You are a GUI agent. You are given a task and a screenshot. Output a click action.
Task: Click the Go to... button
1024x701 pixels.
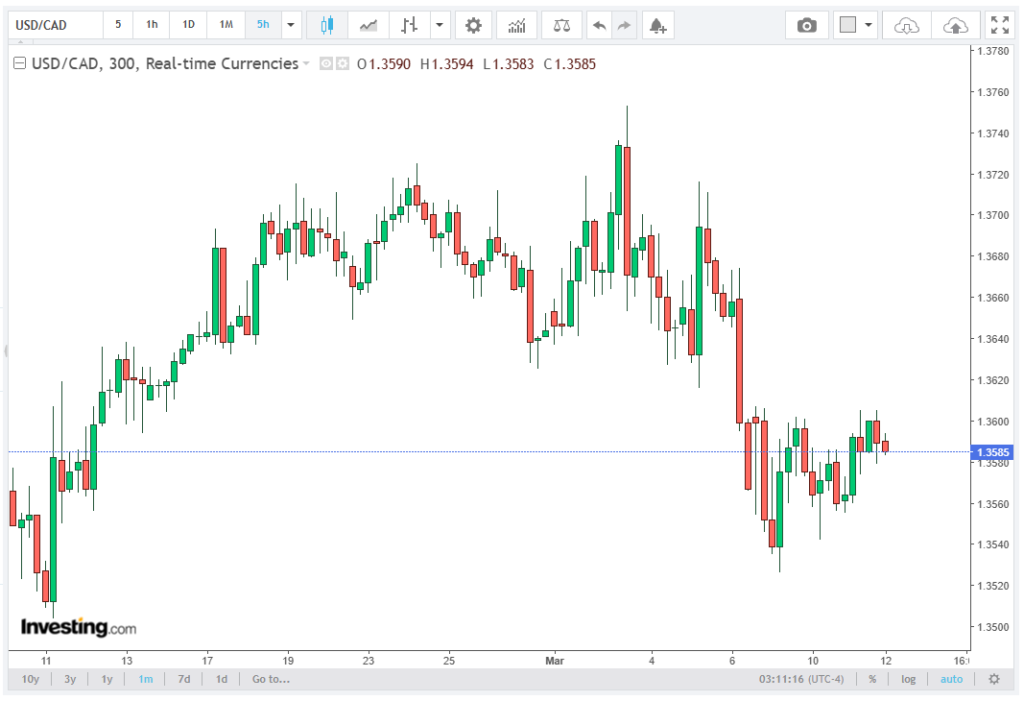tap(271, 679)
